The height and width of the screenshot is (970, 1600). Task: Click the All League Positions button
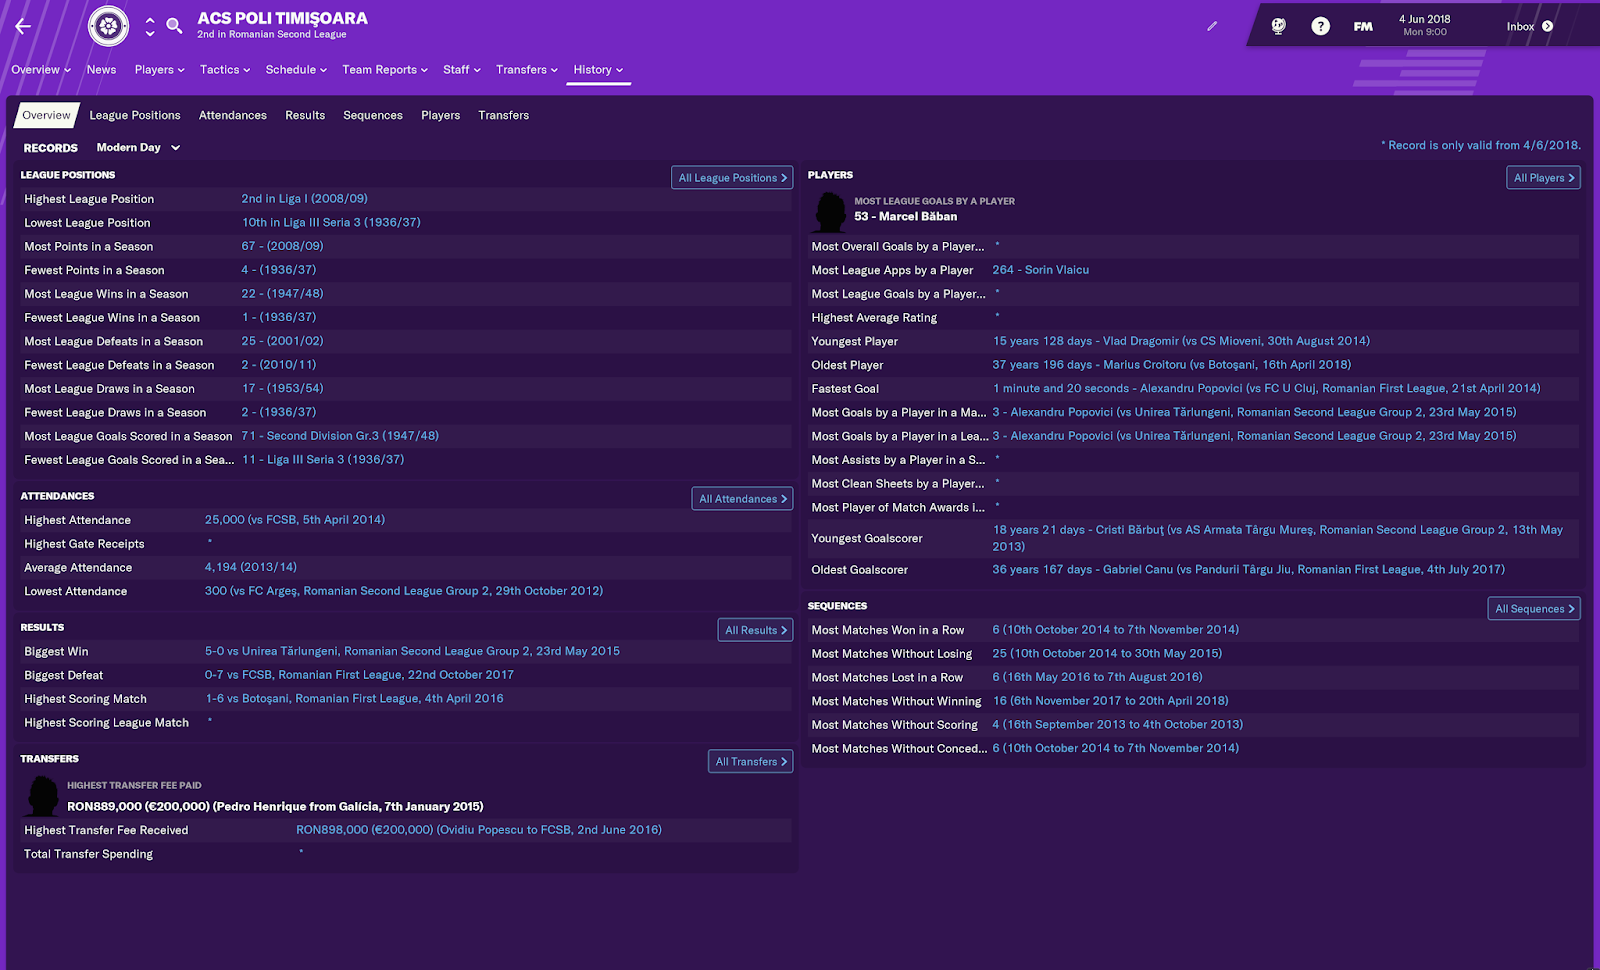[x=732, y=177]
